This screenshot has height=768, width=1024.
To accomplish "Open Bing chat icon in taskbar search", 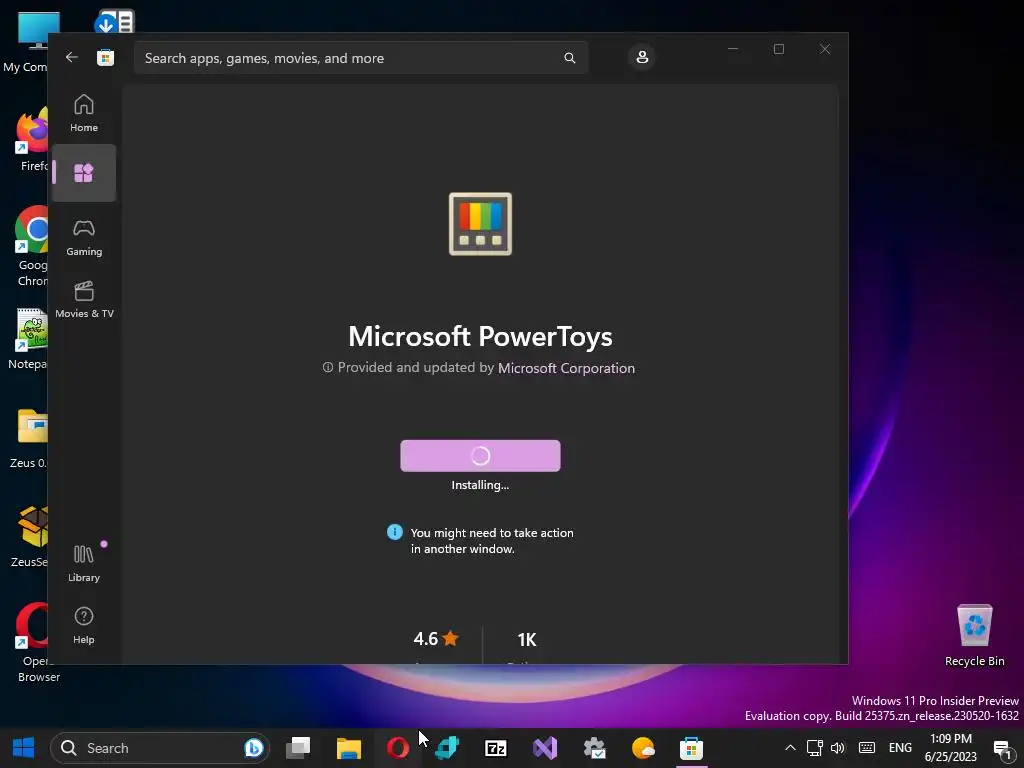I will [253, 748].
